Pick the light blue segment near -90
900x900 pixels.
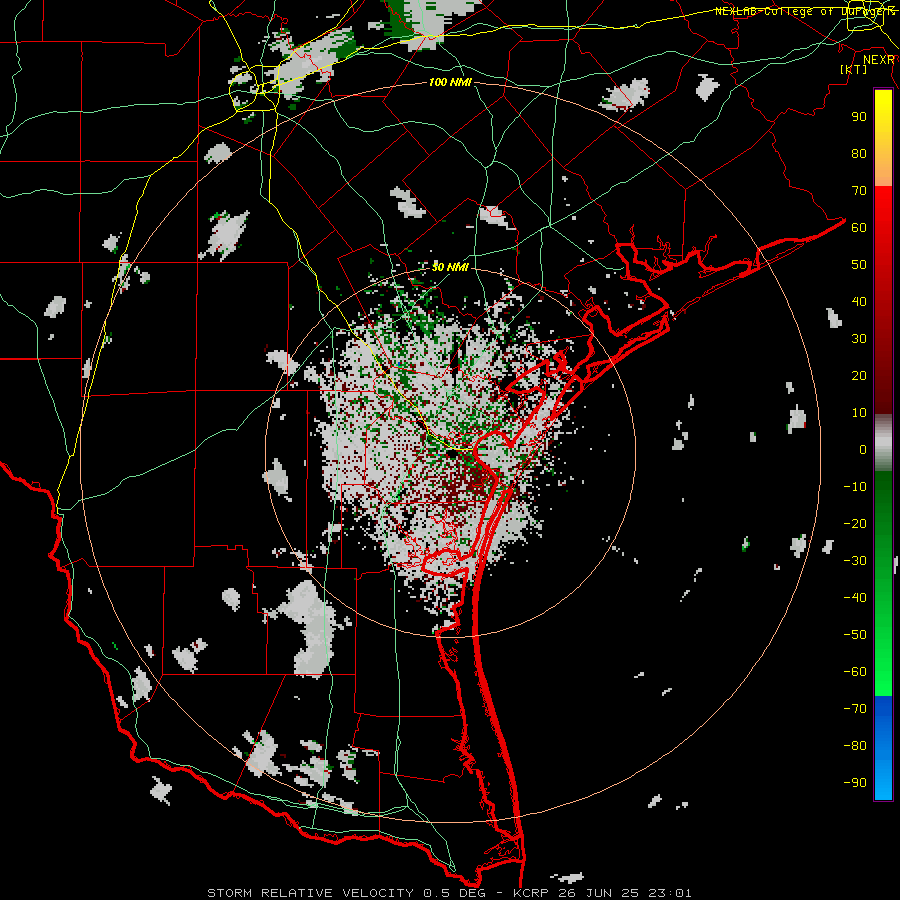[883, 781]
